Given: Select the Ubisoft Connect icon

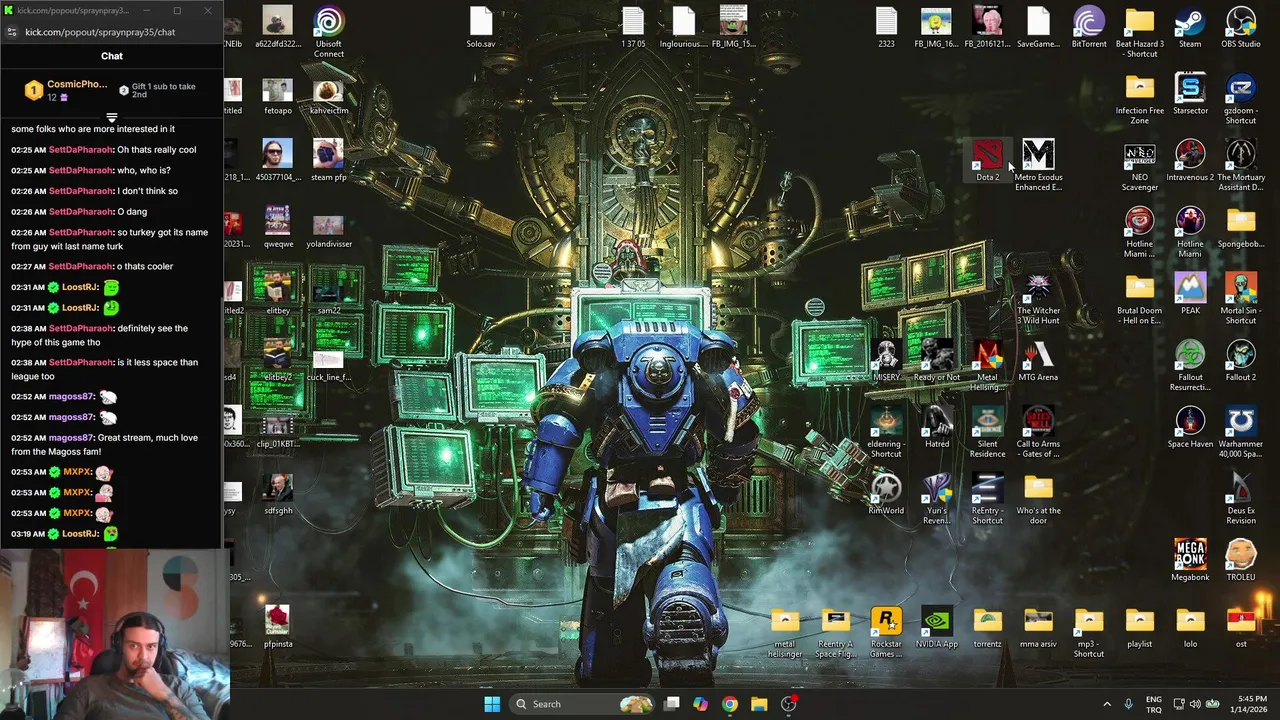Looking at the screenshot, I should (328, 33).
